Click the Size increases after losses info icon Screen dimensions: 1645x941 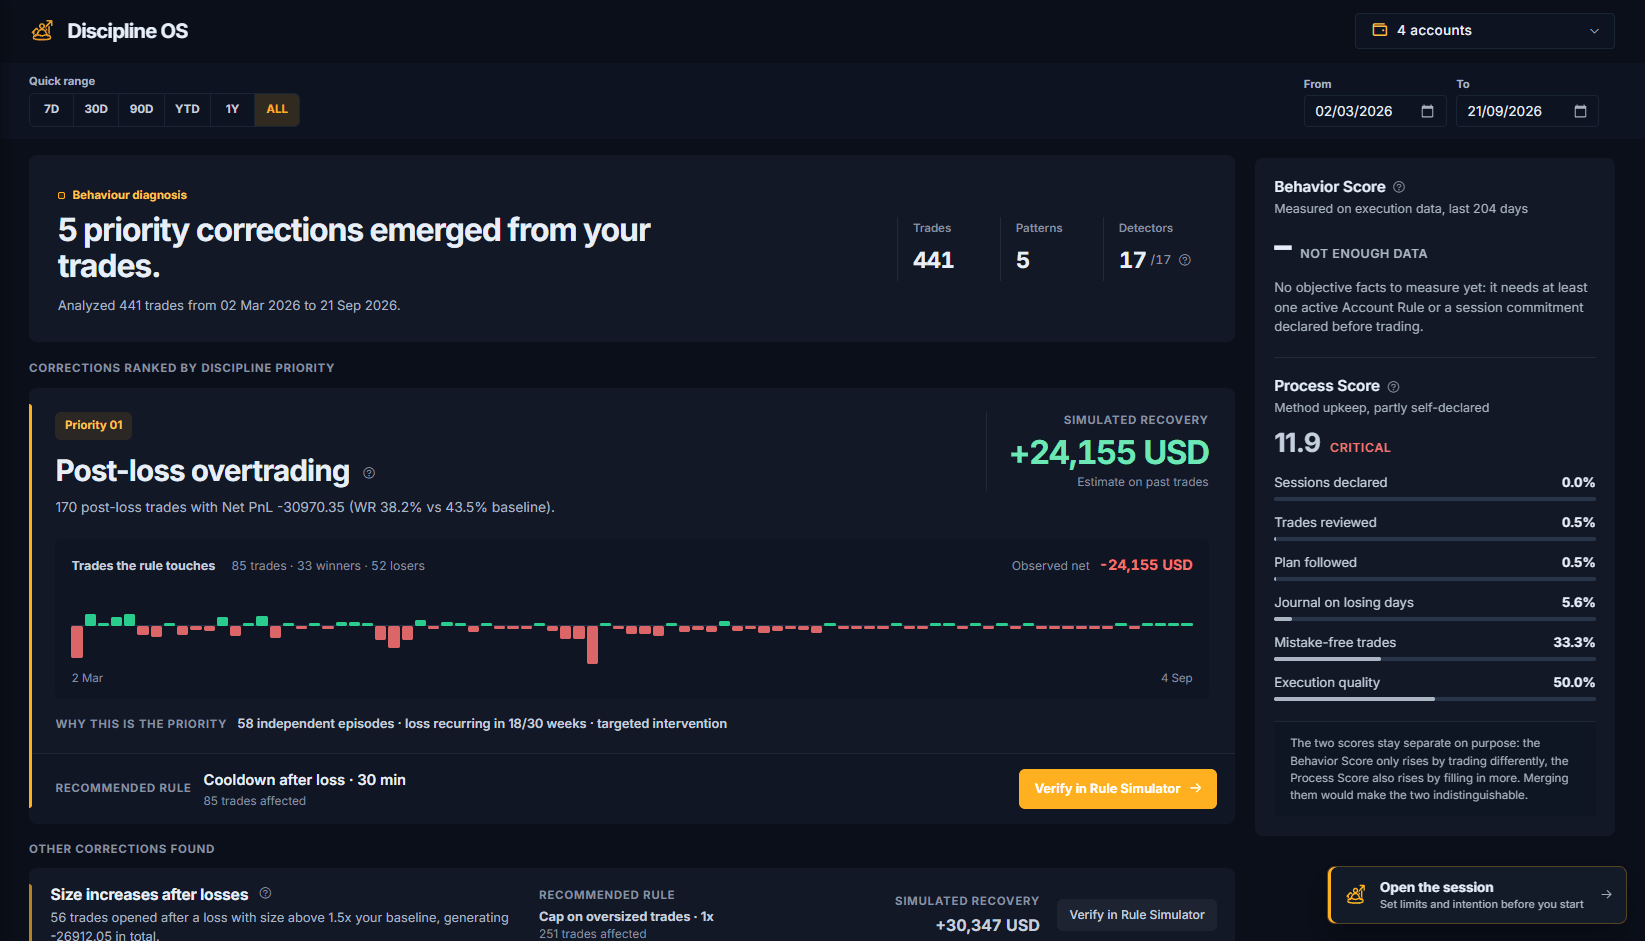click(x=265, y=893)
